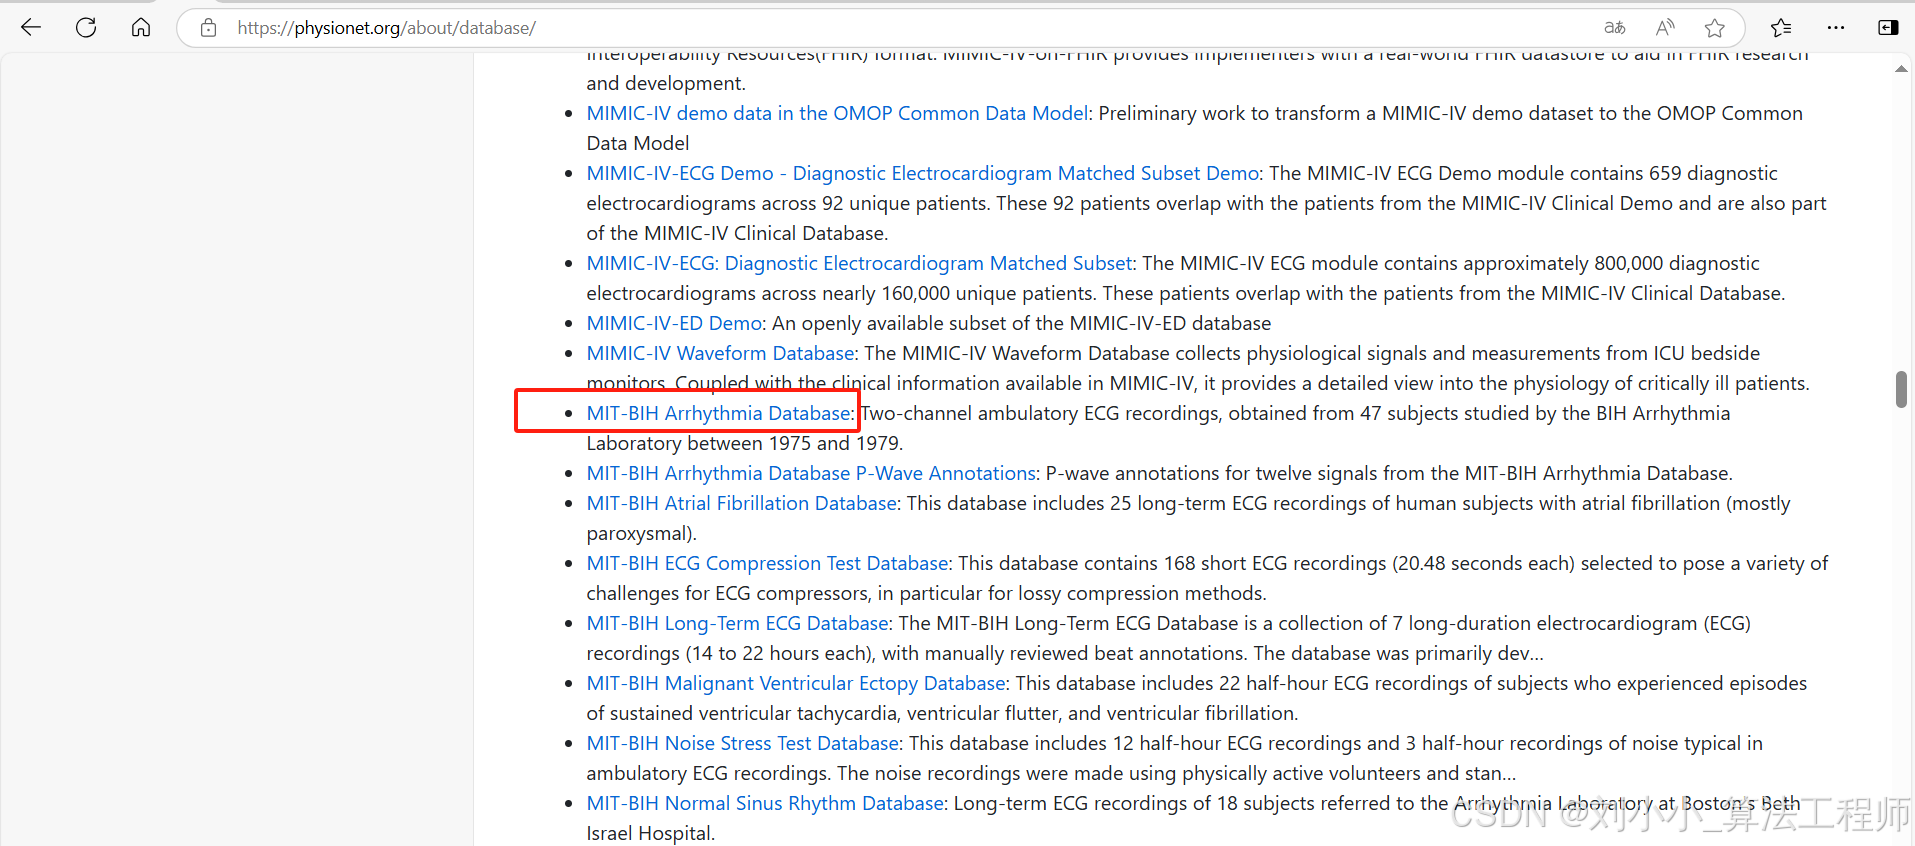Open the MIMIC-IV-ED Demo link

pos(675,323)
